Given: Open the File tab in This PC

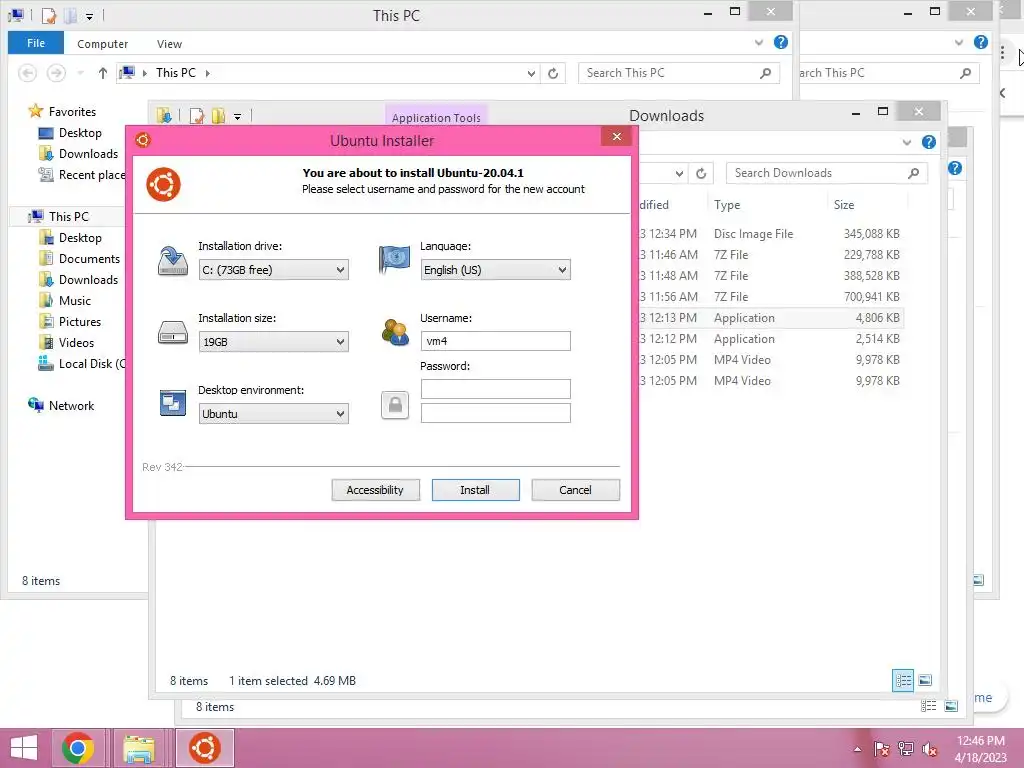Looking at the screenshot, I should point(36,43).
